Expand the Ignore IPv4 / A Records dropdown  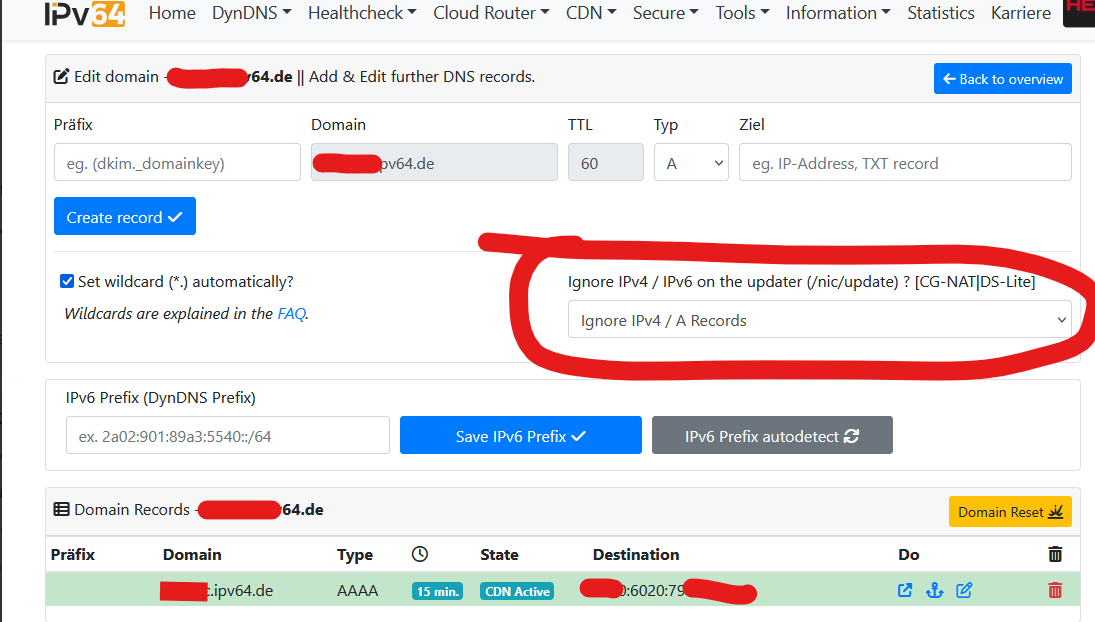coord(819,320)
